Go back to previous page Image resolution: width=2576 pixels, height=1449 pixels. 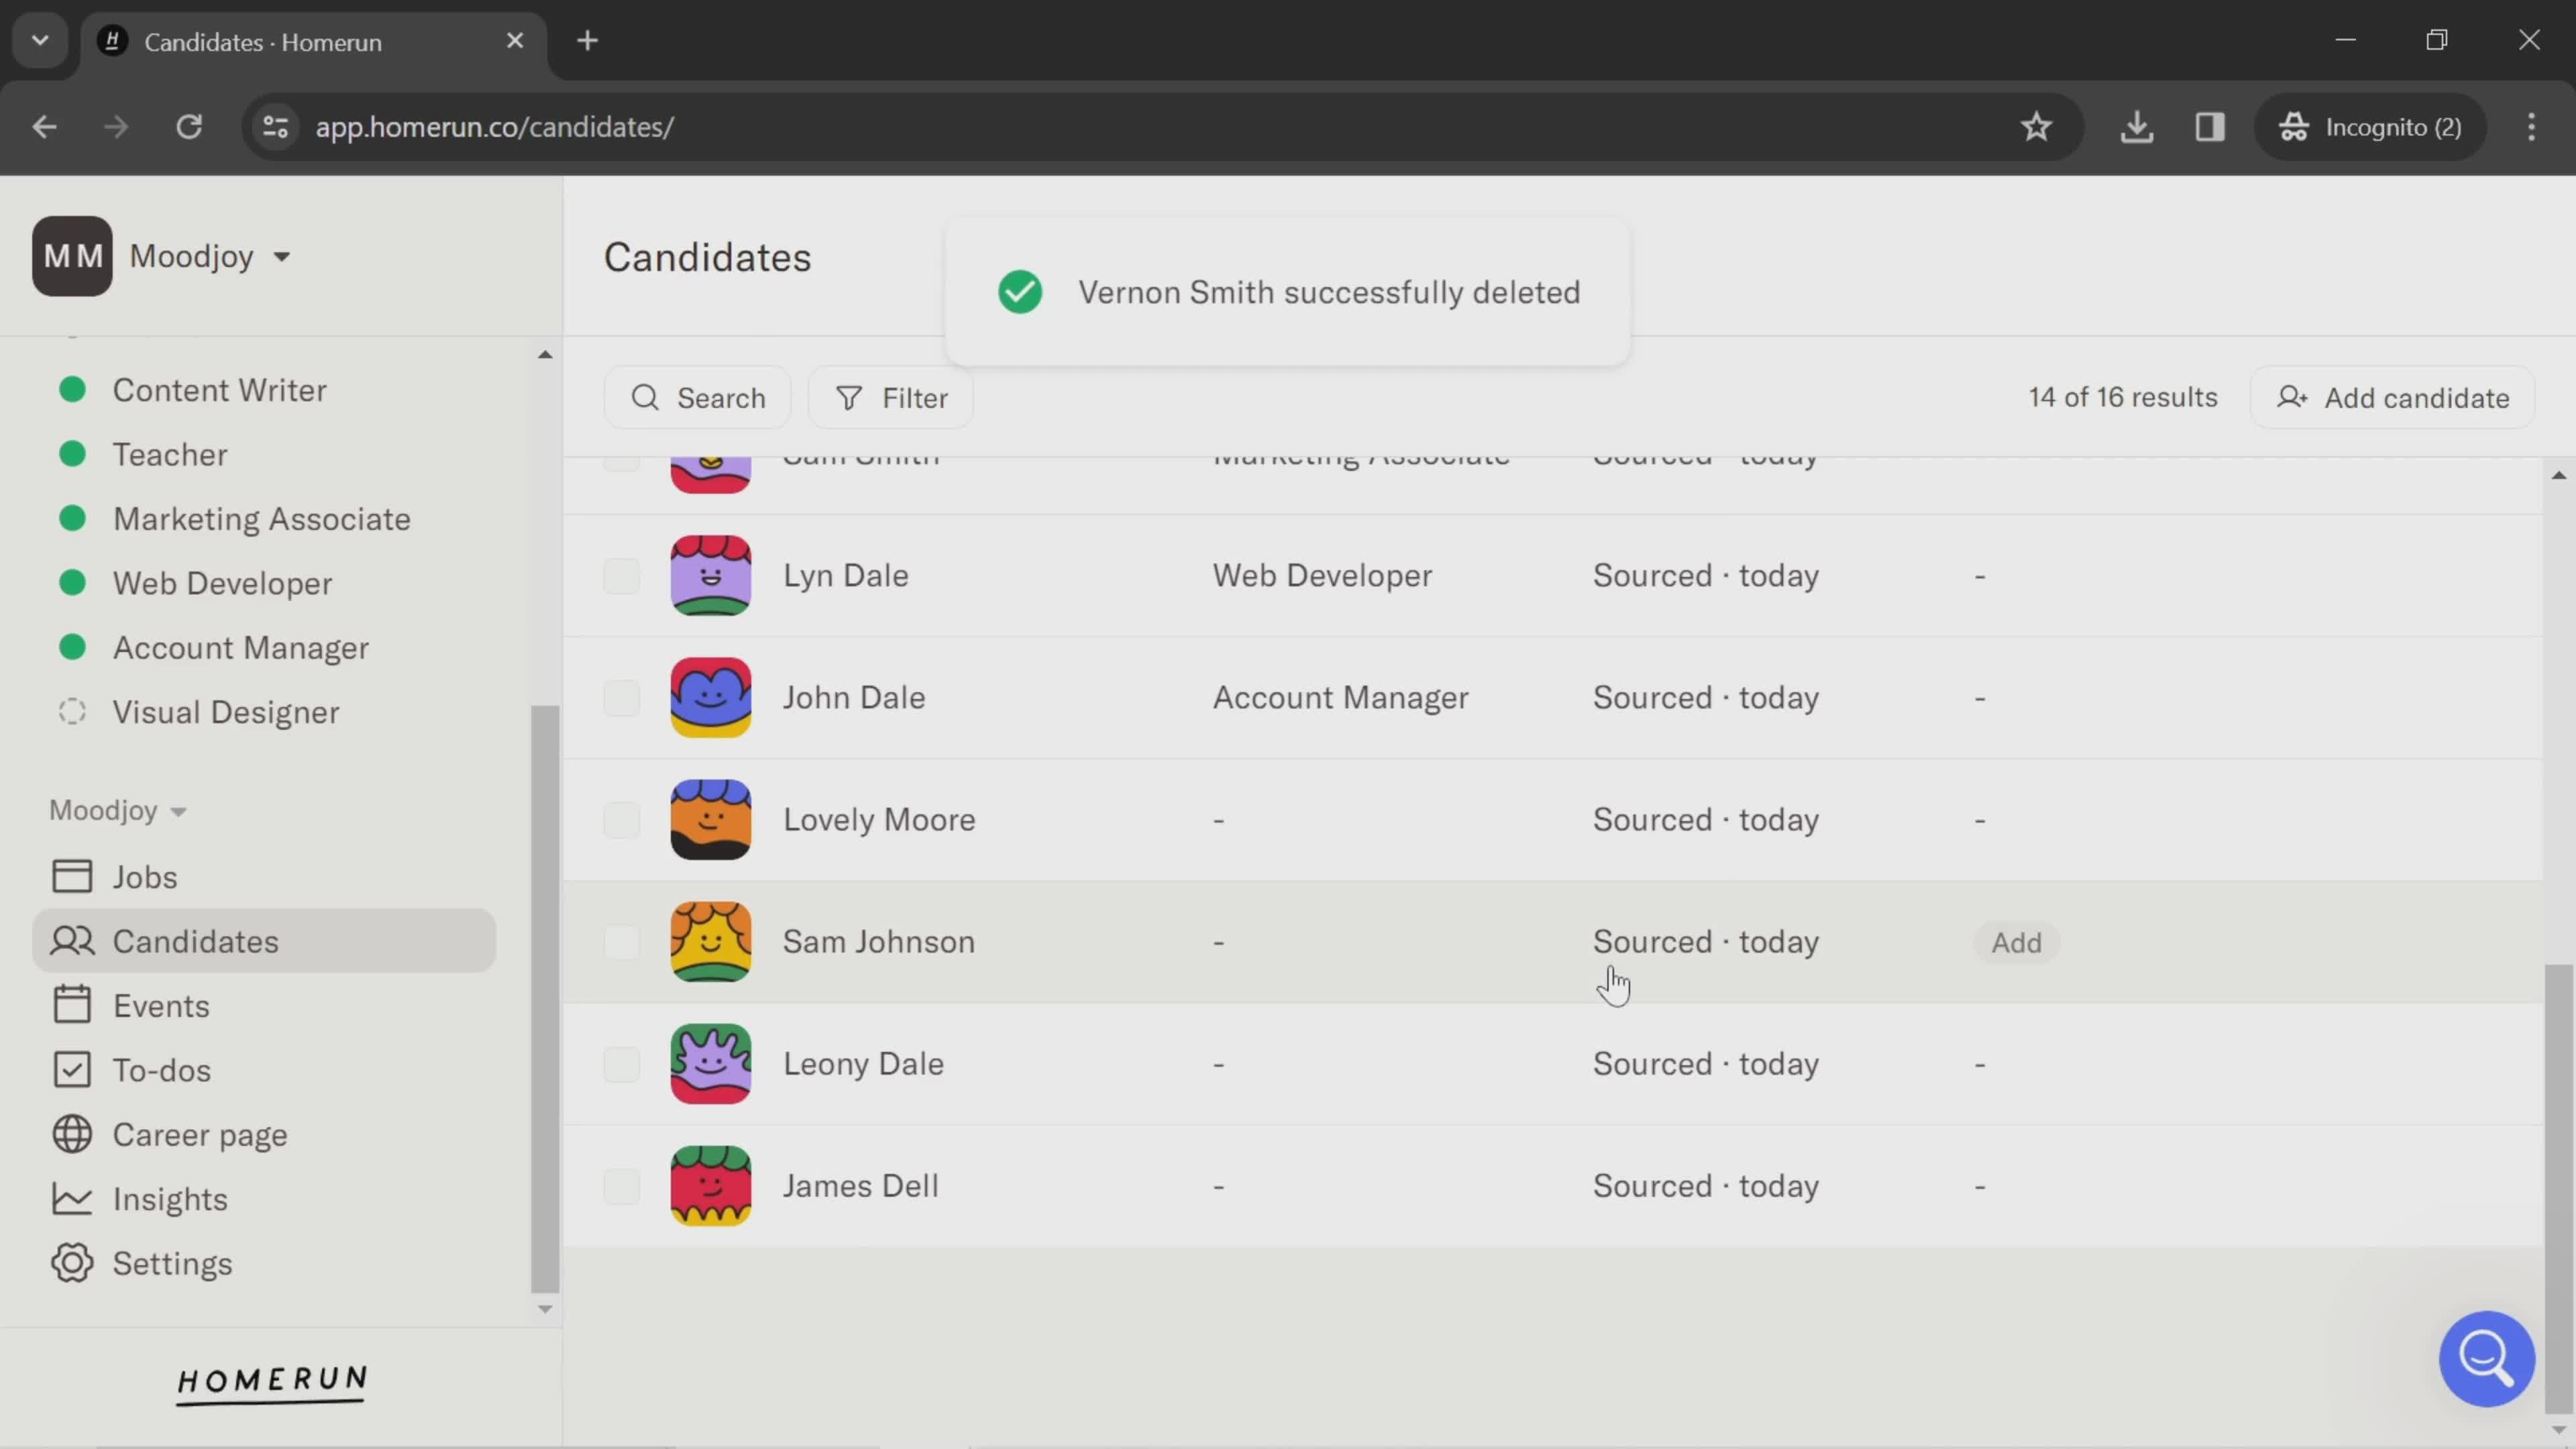[x=44, y=127]
